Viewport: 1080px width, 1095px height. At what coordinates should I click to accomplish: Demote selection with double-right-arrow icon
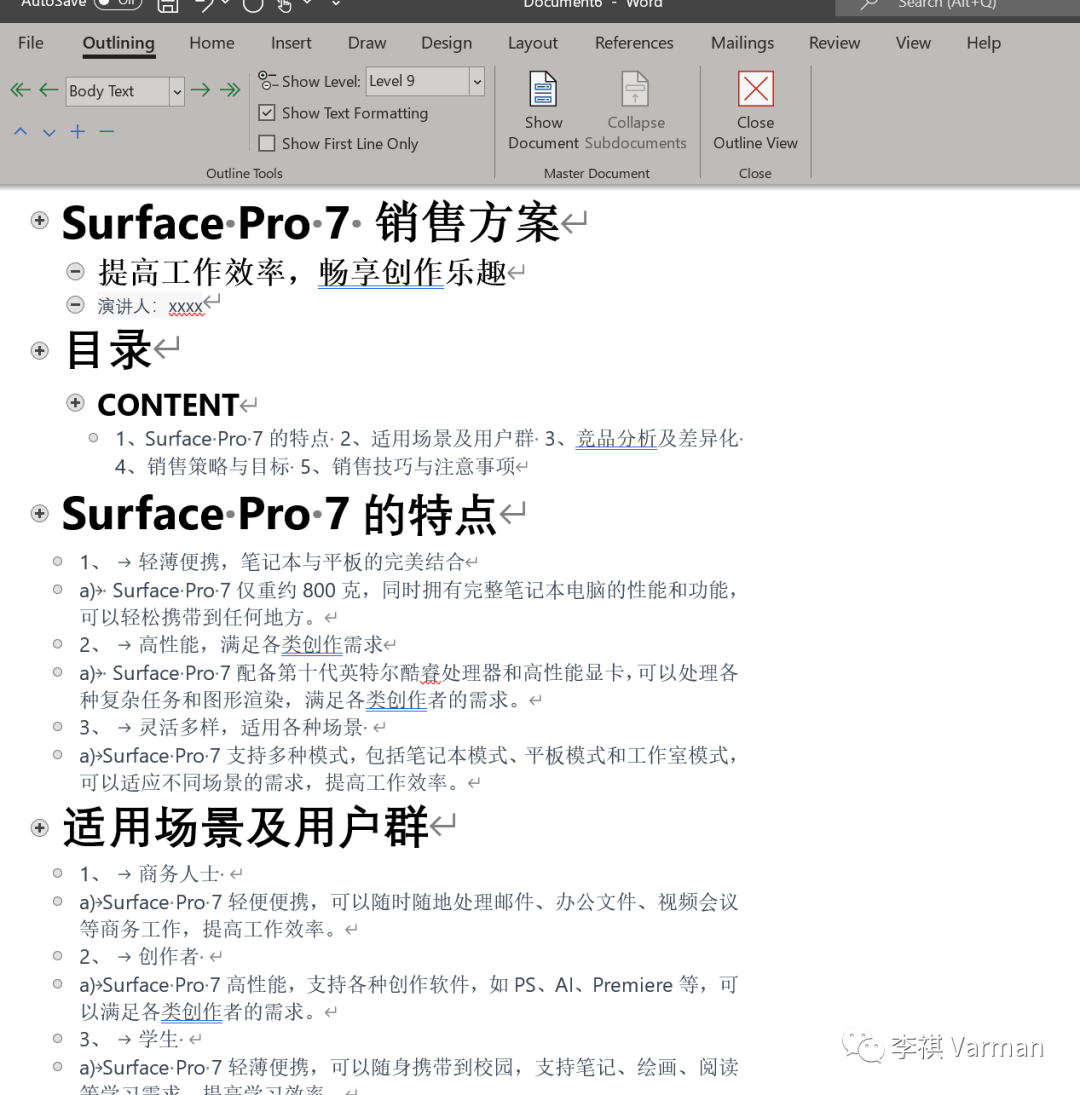229,89
